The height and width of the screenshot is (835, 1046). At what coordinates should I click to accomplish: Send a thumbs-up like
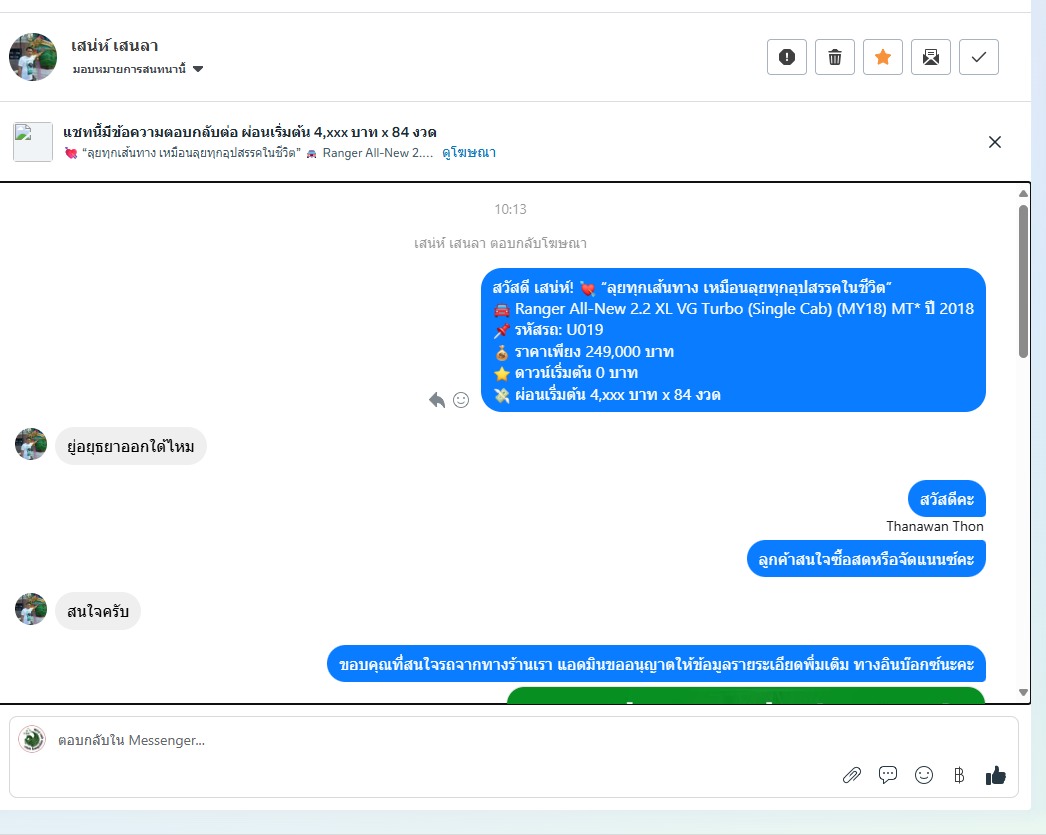(995, 775)
